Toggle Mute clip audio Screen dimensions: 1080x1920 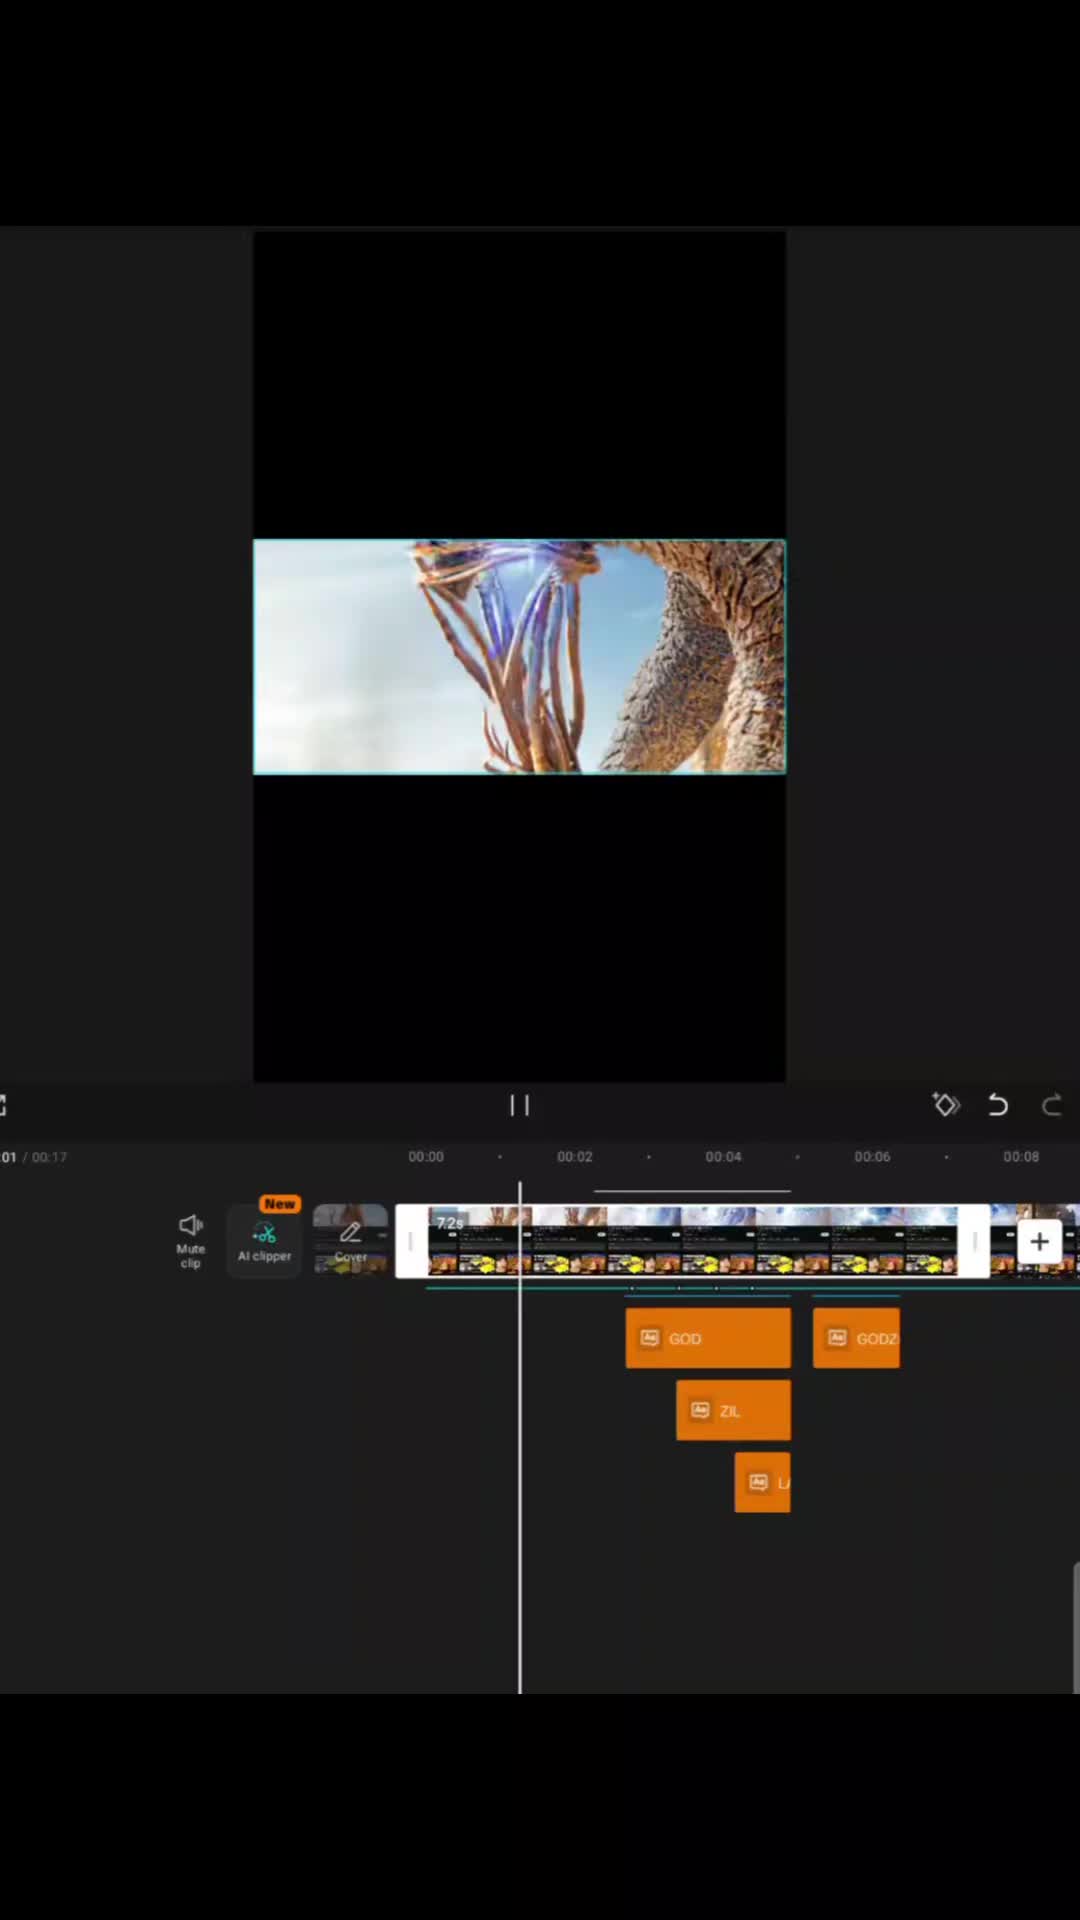(190, 1241)
